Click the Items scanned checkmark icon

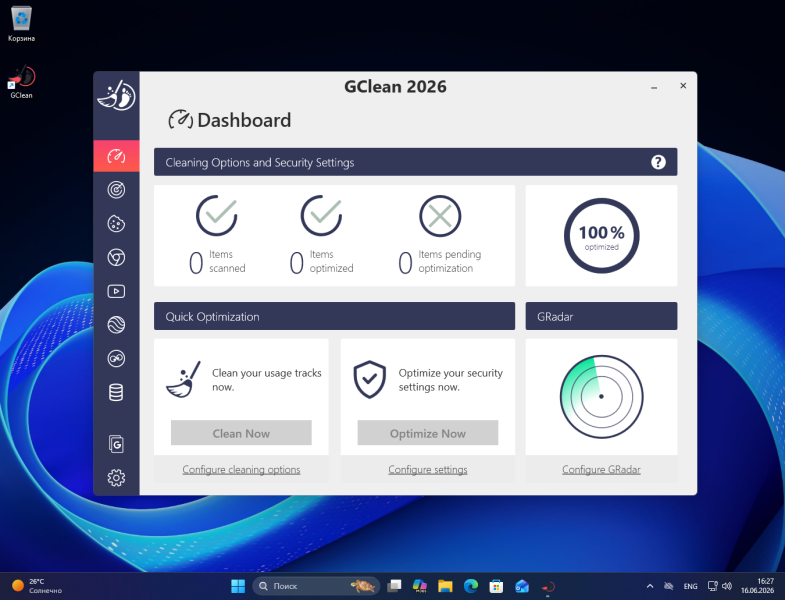click(x=216, y=215)
